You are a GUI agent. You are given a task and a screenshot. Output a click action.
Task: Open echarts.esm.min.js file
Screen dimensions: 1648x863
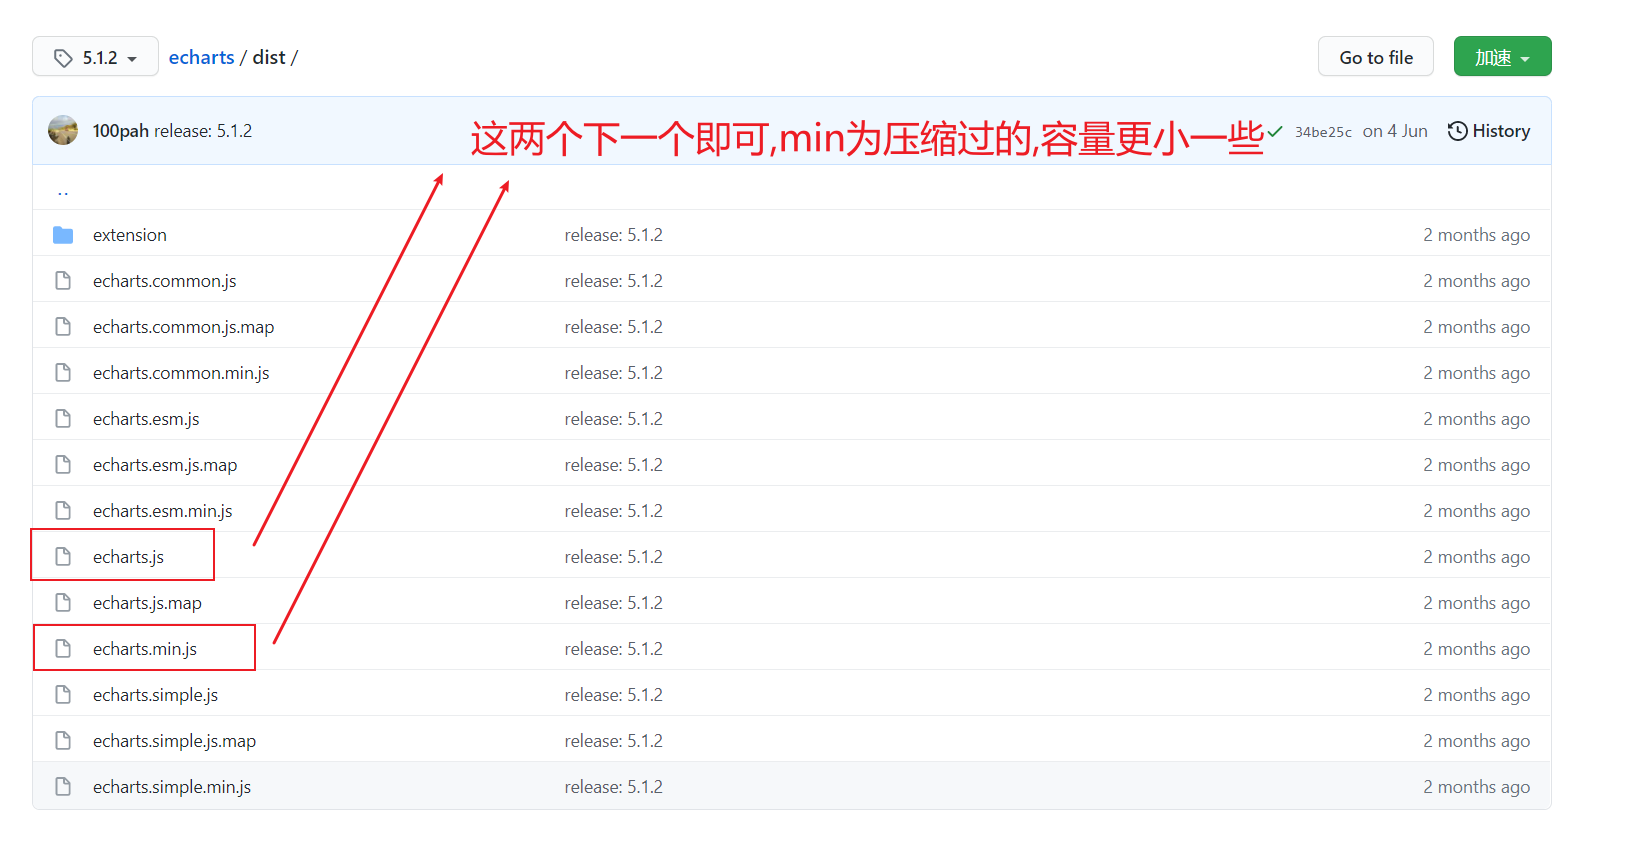click(163, 511)
